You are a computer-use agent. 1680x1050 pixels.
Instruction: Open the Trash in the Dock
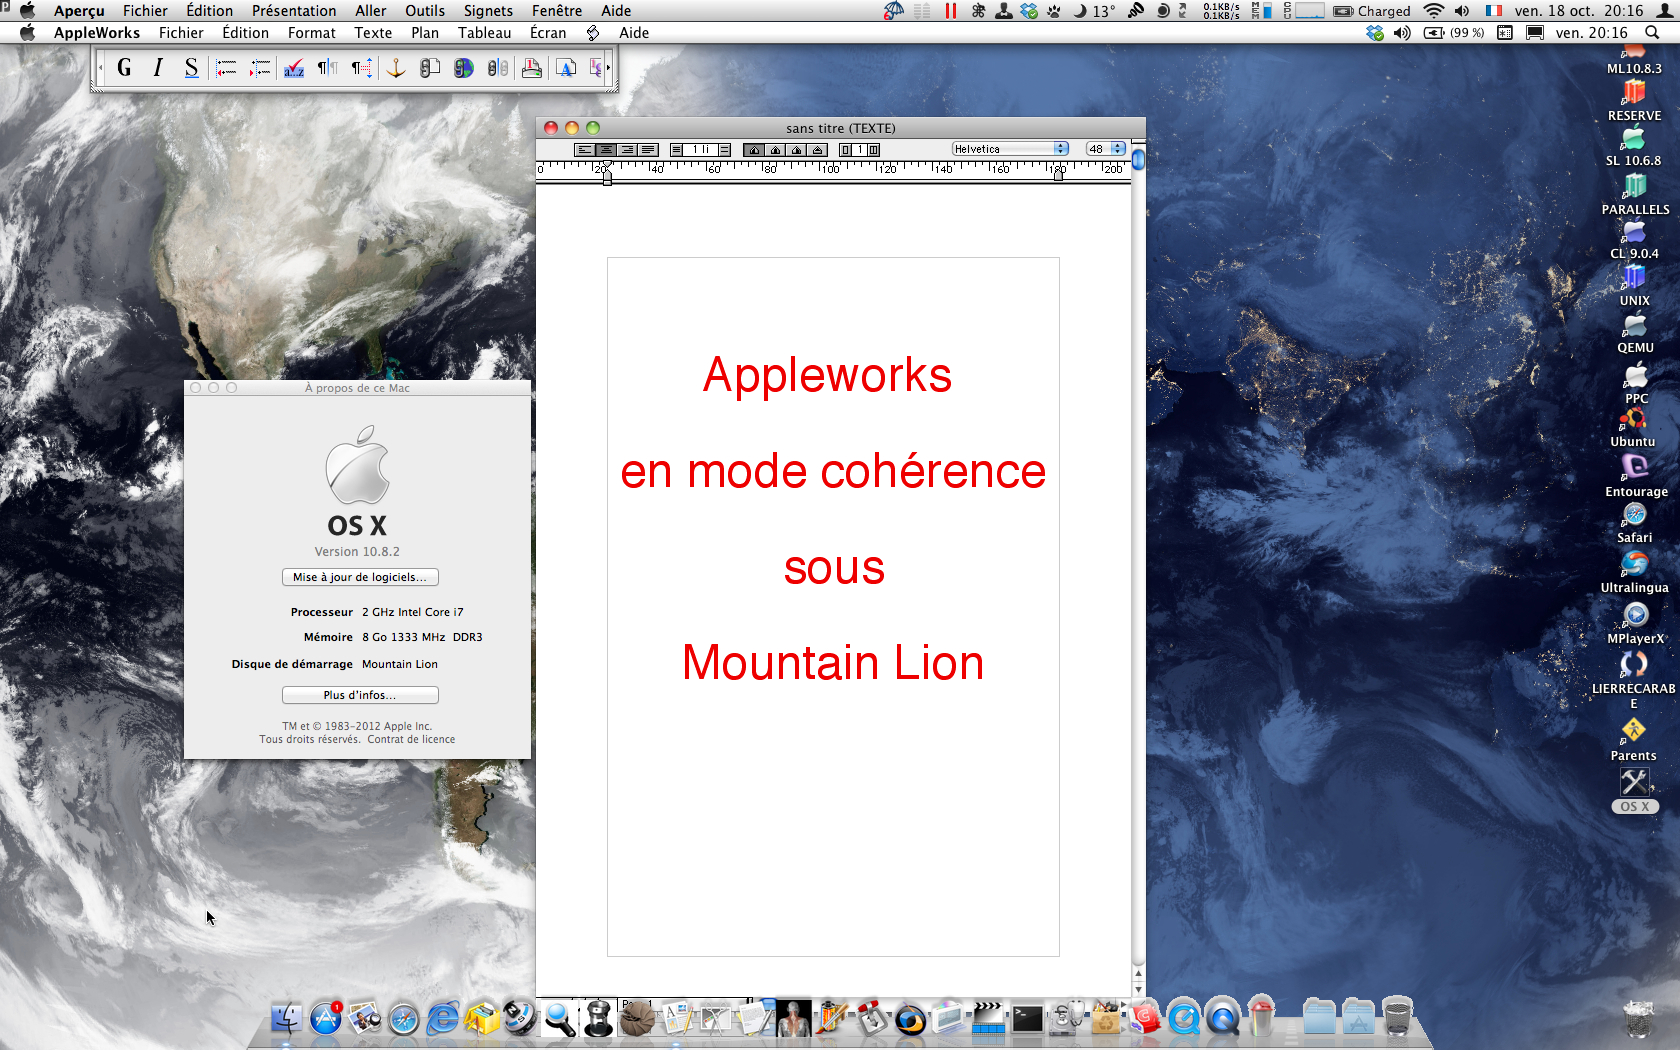pos(1397,1017)
